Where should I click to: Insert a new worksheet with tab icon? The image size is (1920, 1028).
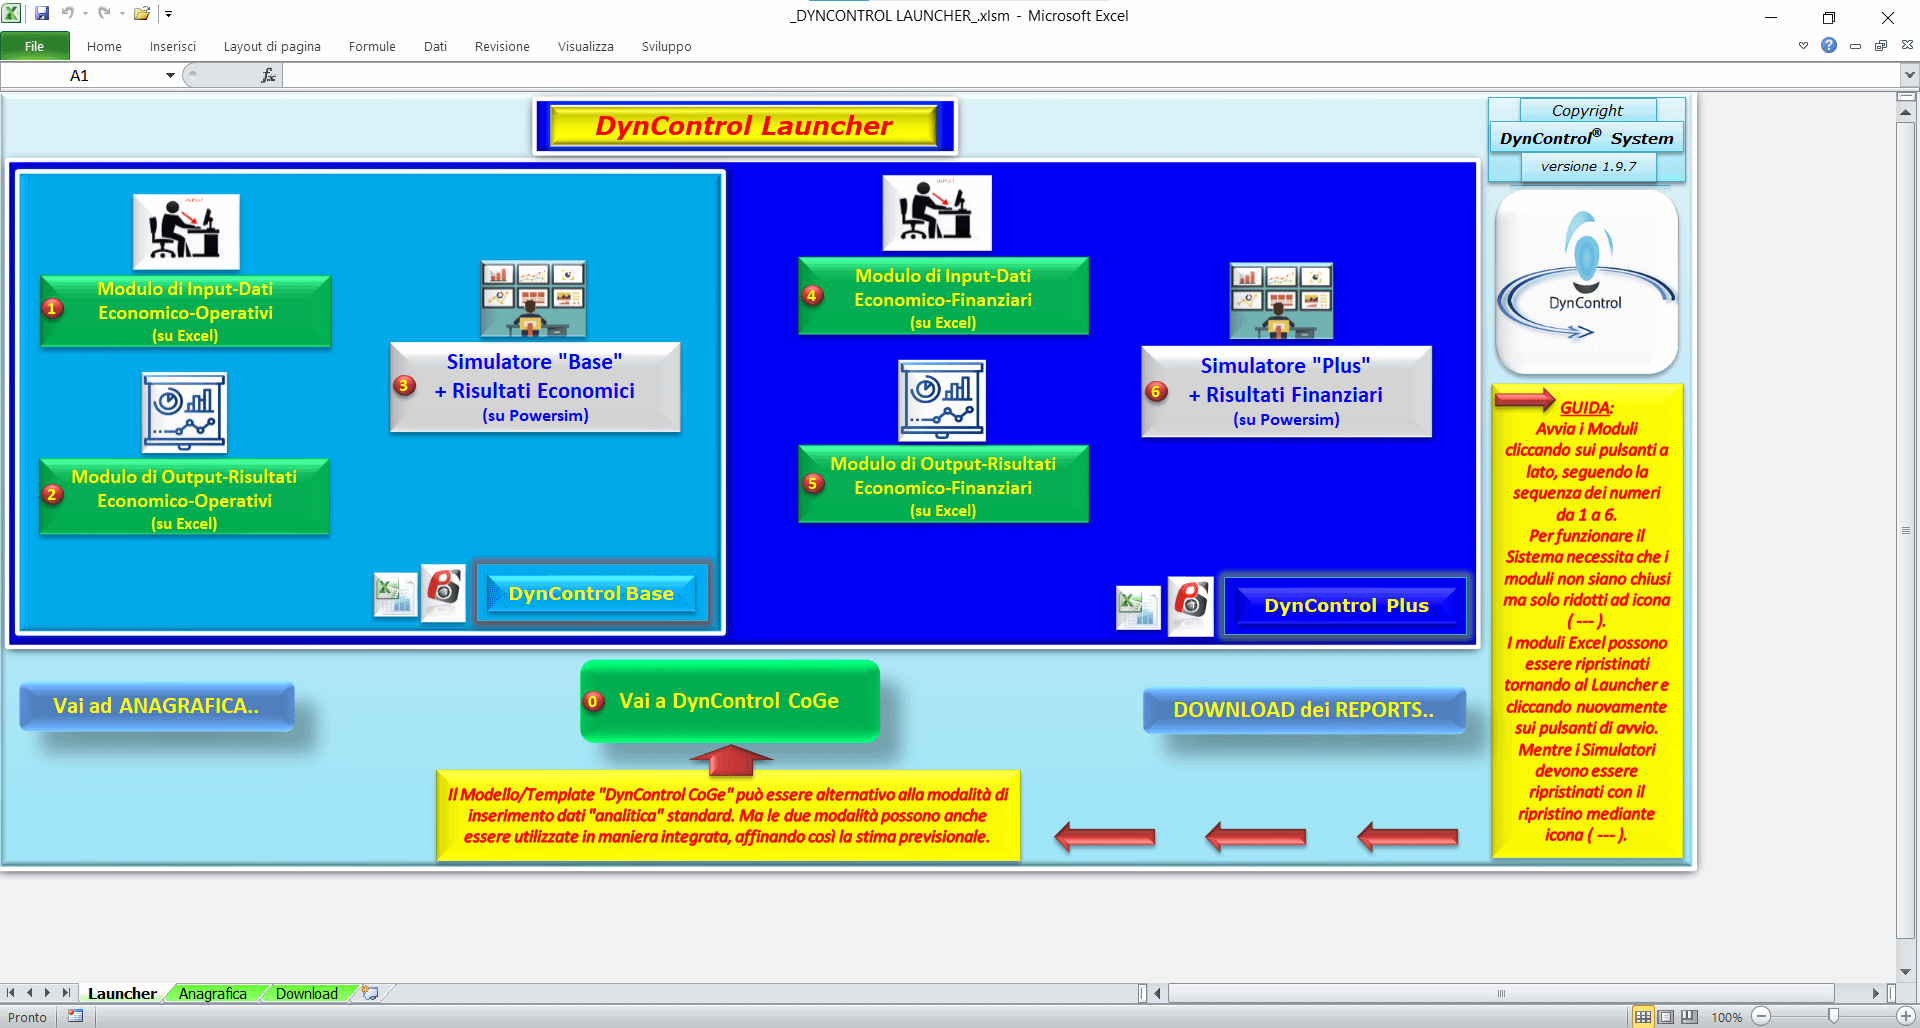pyautogui.click(x=371, y=993)
